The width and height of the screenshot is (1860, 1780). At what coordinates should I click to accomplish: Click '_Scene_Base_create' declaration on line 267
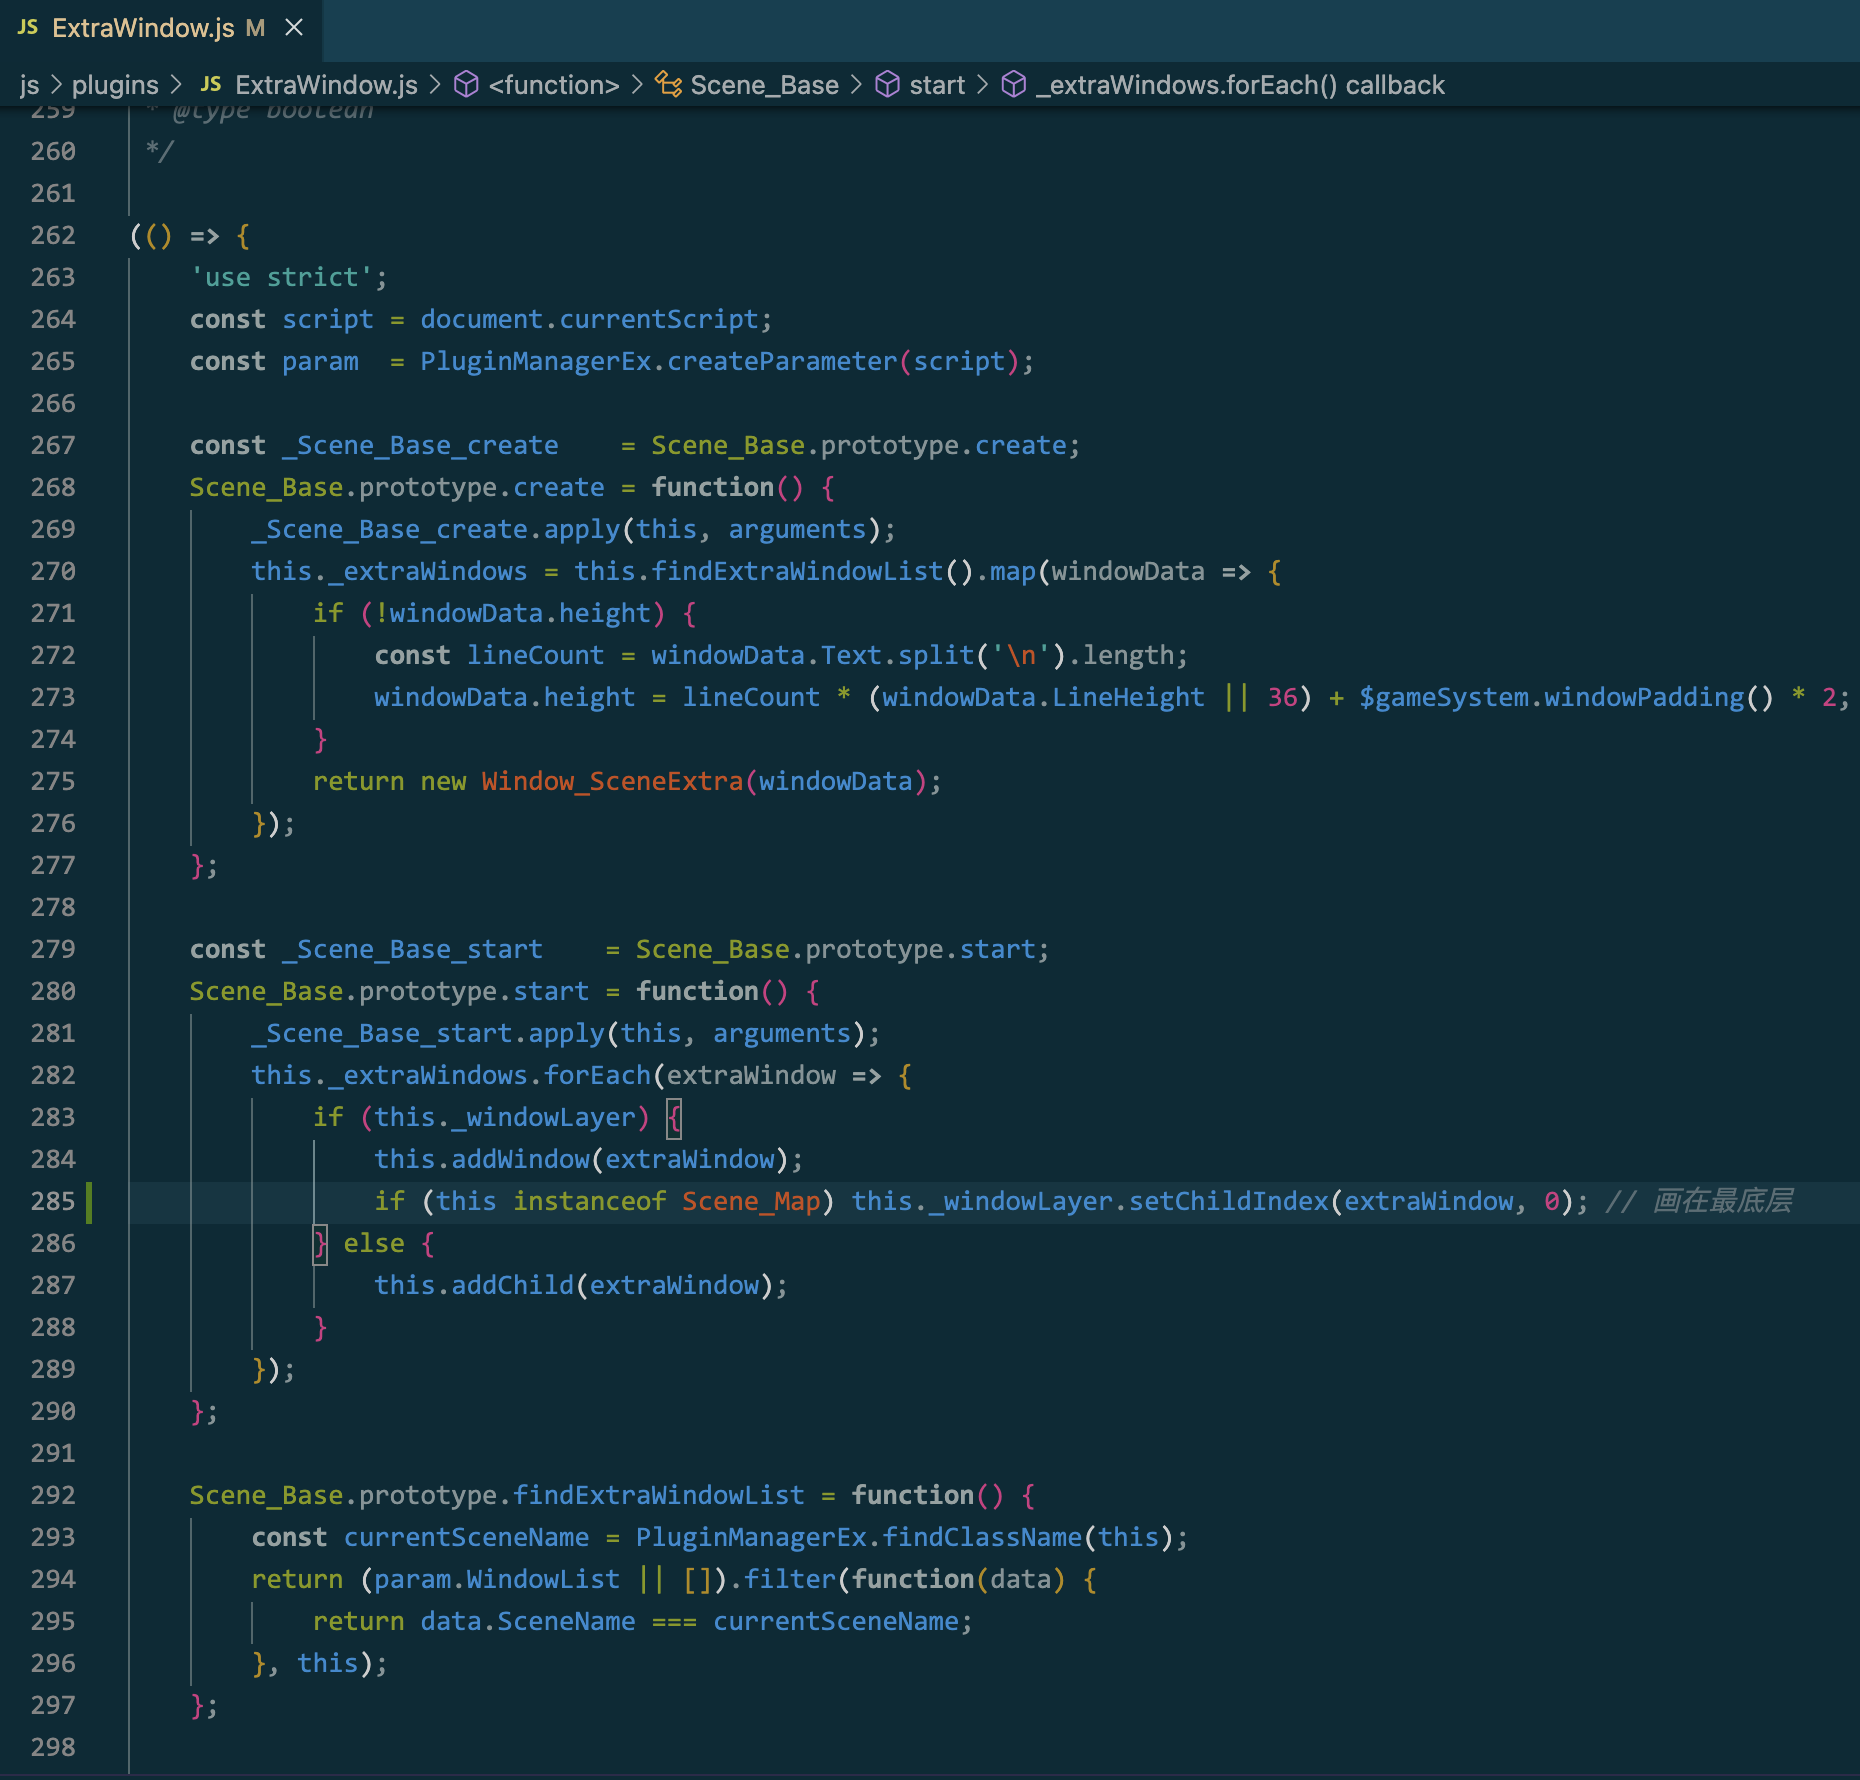pyautogui.click(x=420, y=445)
